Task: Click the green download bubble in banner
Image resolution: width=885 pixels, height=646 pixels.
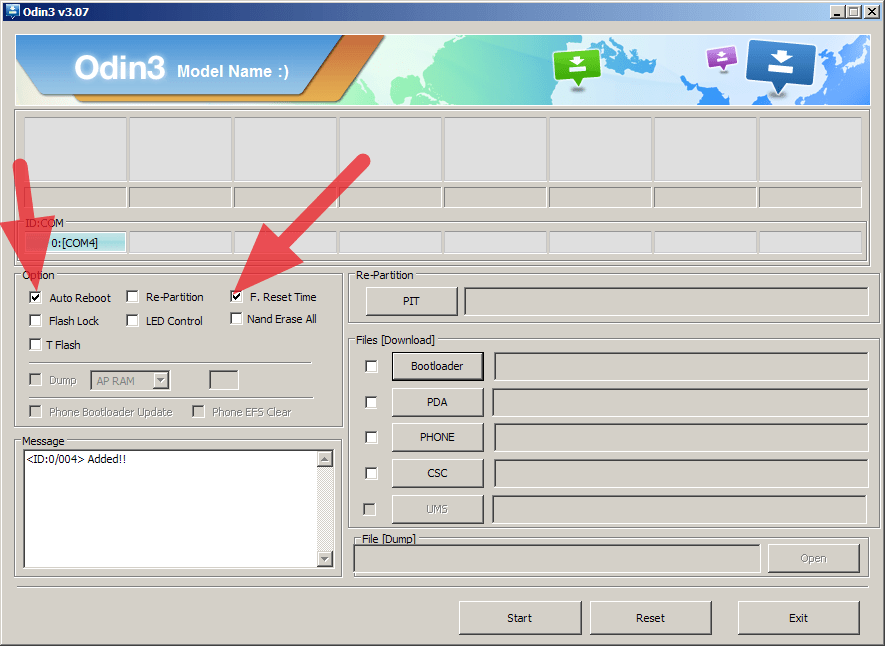Action: (577, 67)
